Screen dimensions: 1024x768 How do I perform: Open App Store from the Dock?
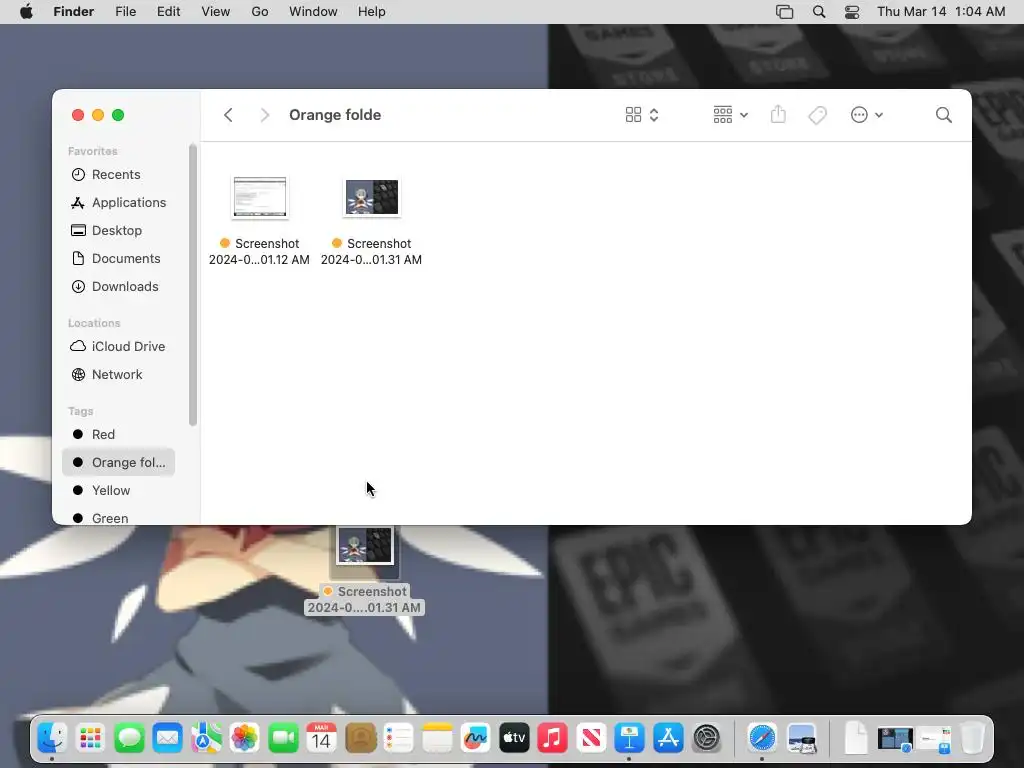click(668, 739)
